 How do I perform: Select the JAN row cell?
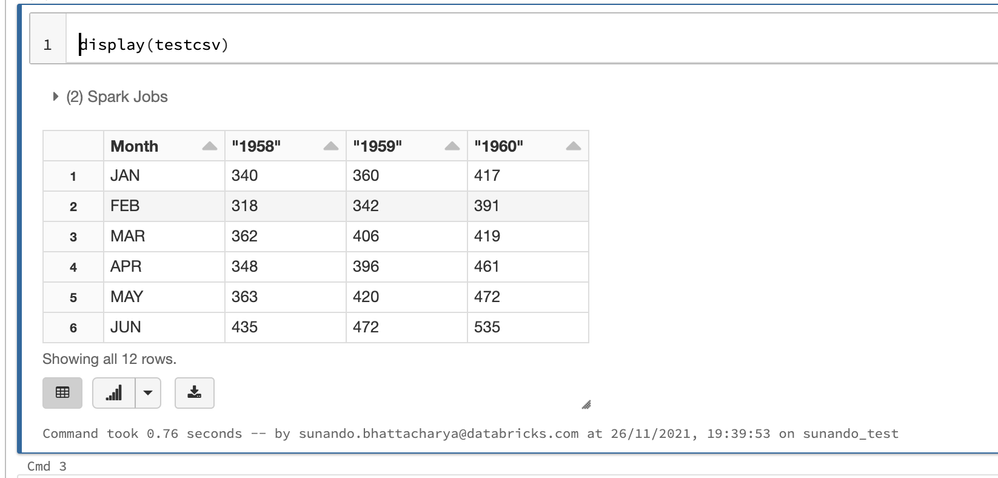coord(125,176)
